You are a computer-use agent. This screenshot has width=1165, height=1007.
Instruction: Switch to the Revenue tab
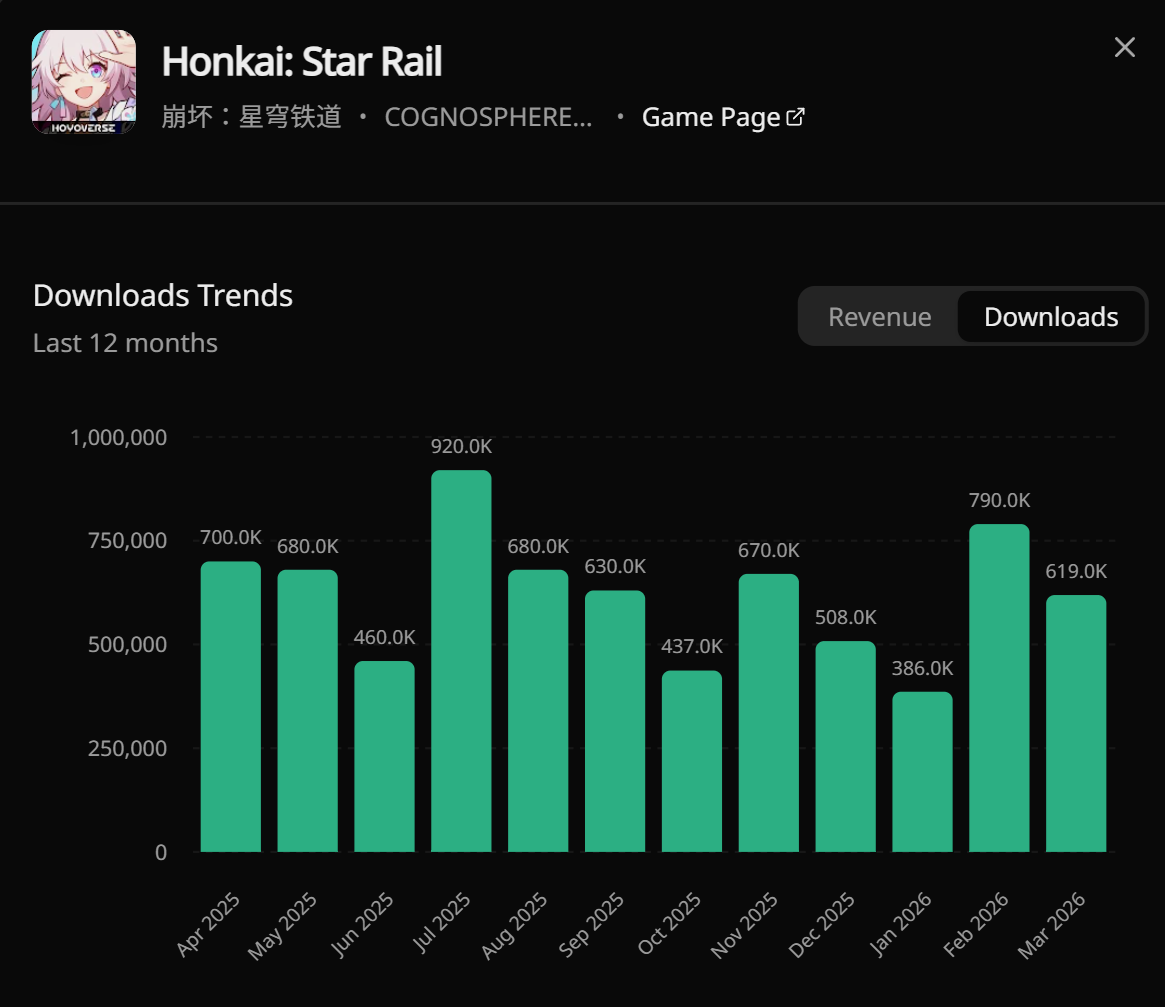[880, 317]
